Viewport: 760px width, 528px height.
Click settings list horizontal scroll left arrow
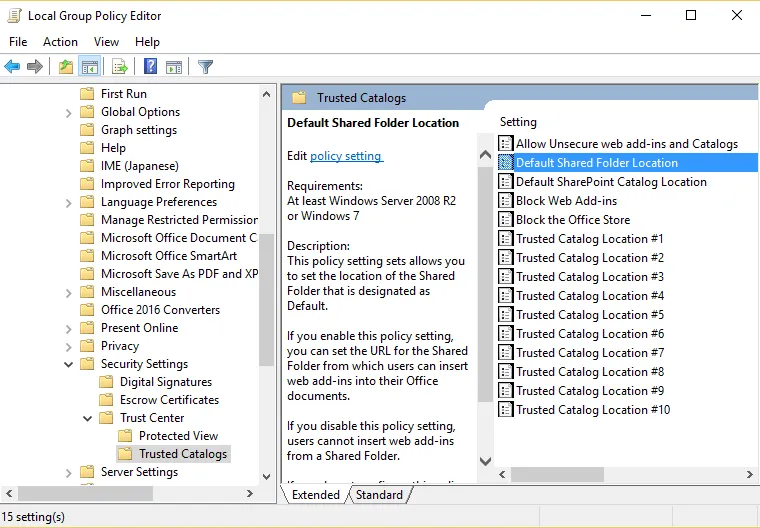click(x=503, y=474)
